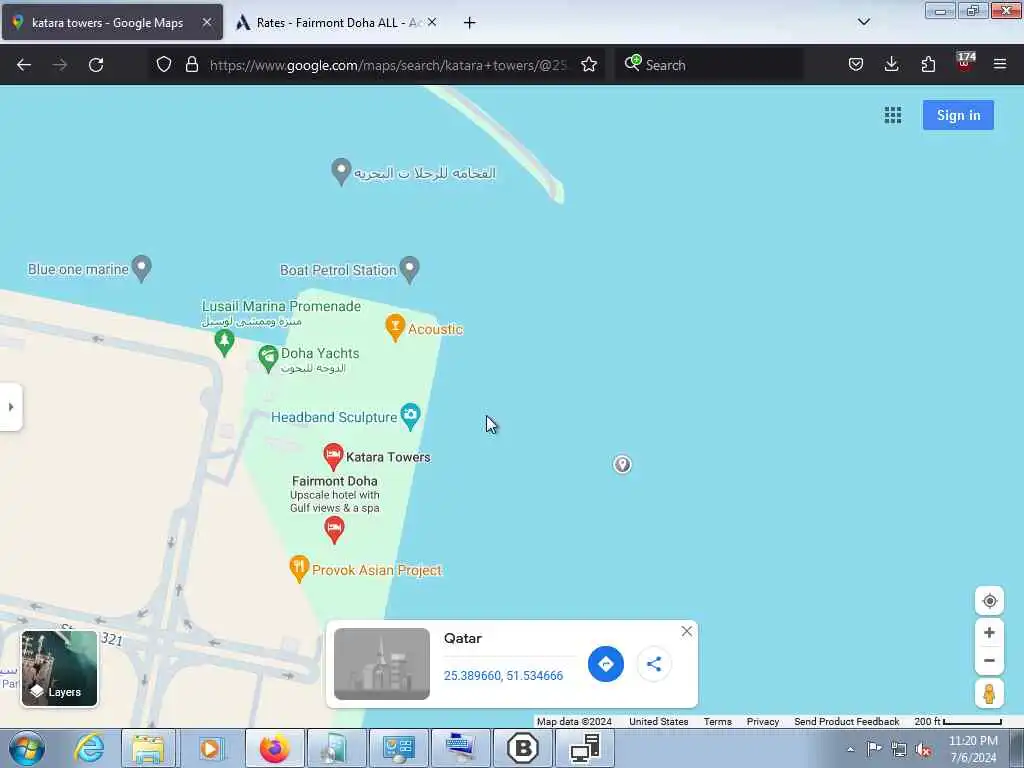Close the Rates Fairmont Doha tab
Image resolution: width=1024 pixels, height=768 pixels.
(432, 22)
